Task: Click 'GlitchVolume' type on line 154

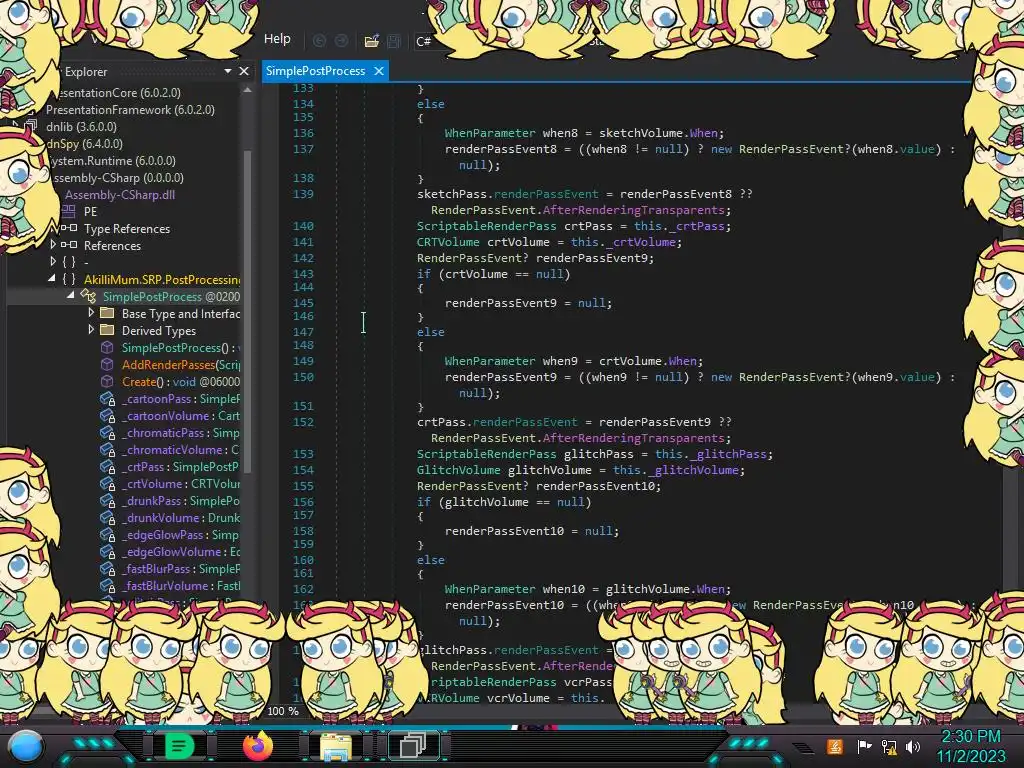Action: tap(458, 470)
